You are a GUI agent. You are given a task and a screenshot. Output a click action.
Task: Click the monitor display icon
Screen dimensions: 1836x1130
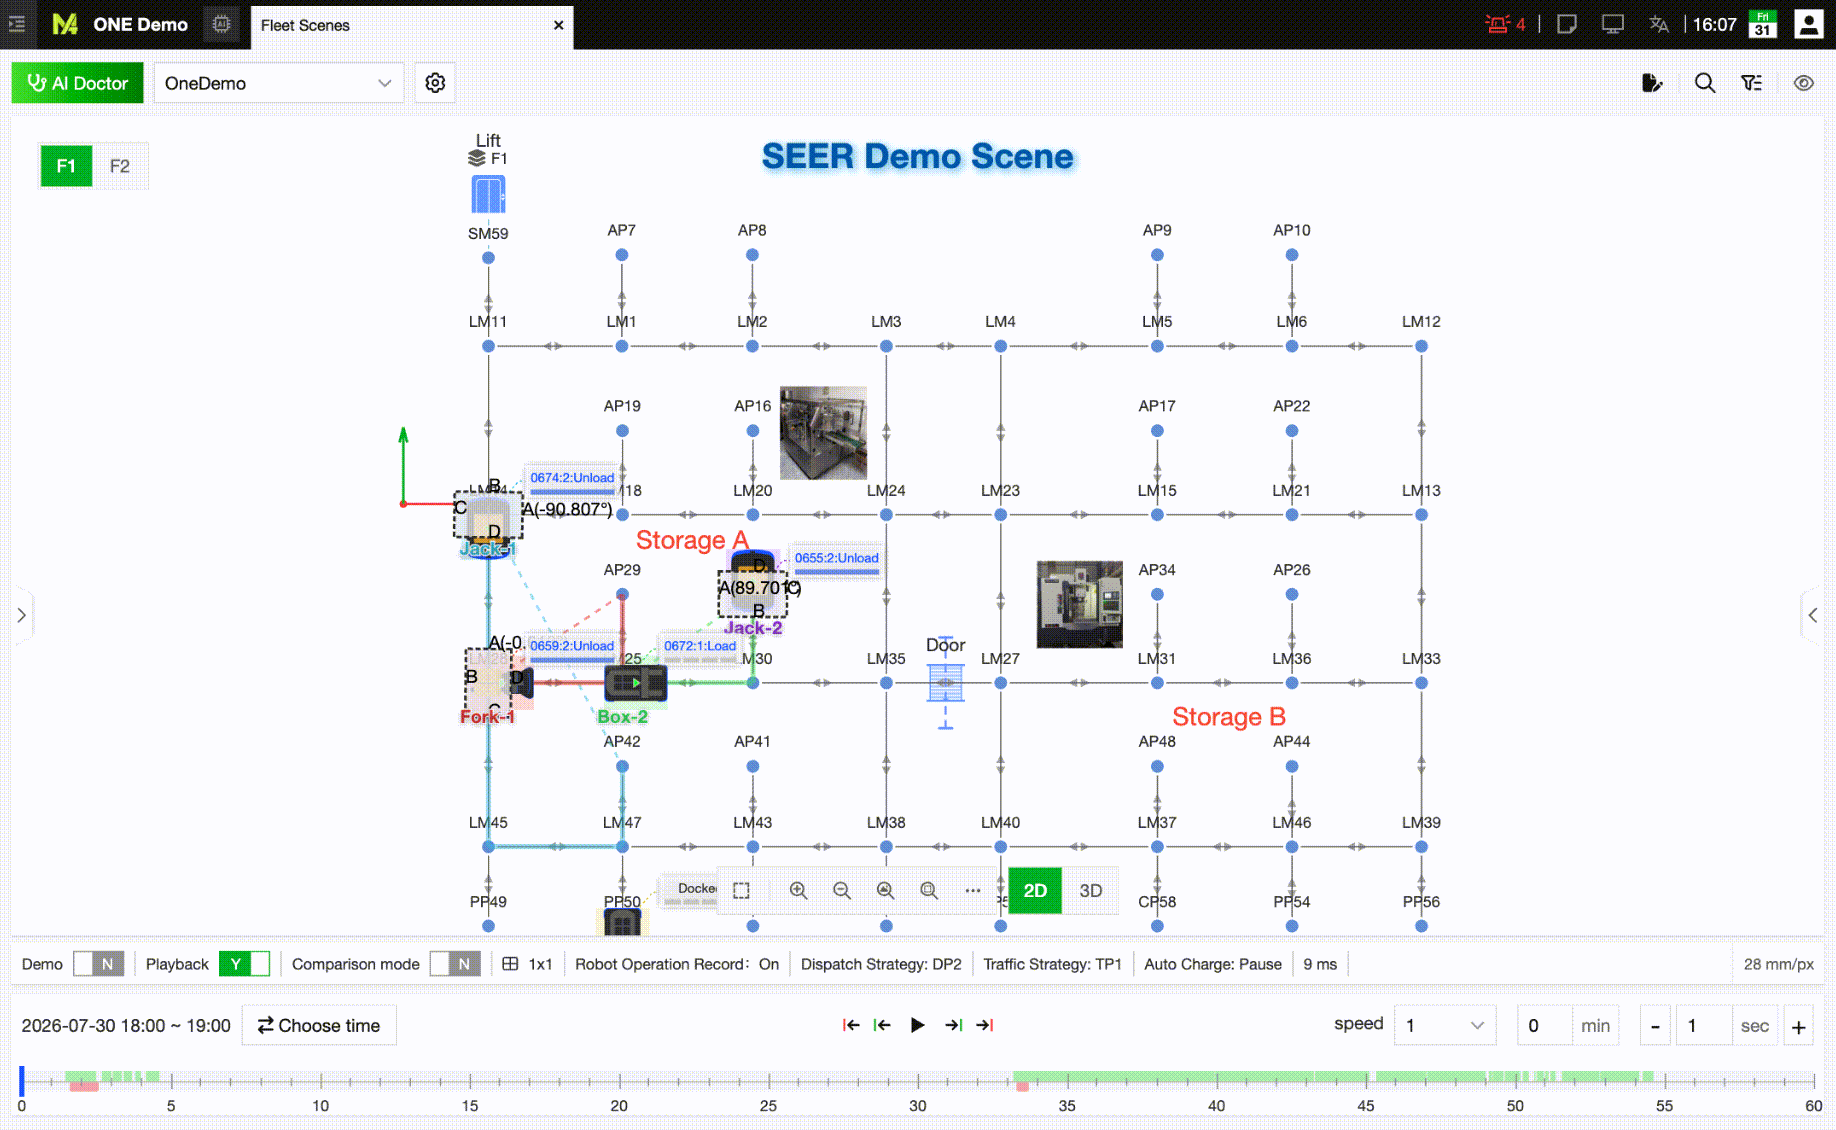(1613, 24)
